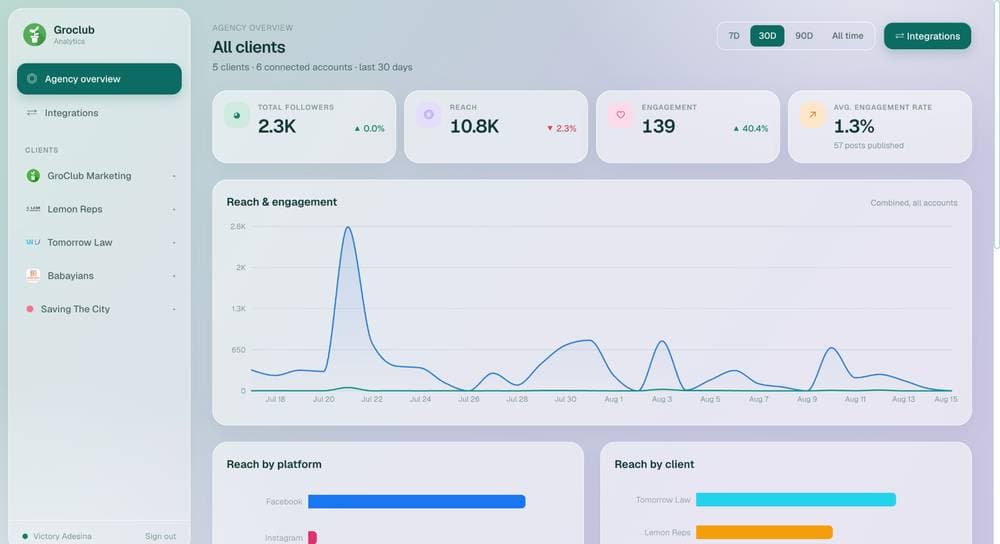Click the Facebook platform label
The height and width of the screenshot is (544, 1000).
[284, 502]
